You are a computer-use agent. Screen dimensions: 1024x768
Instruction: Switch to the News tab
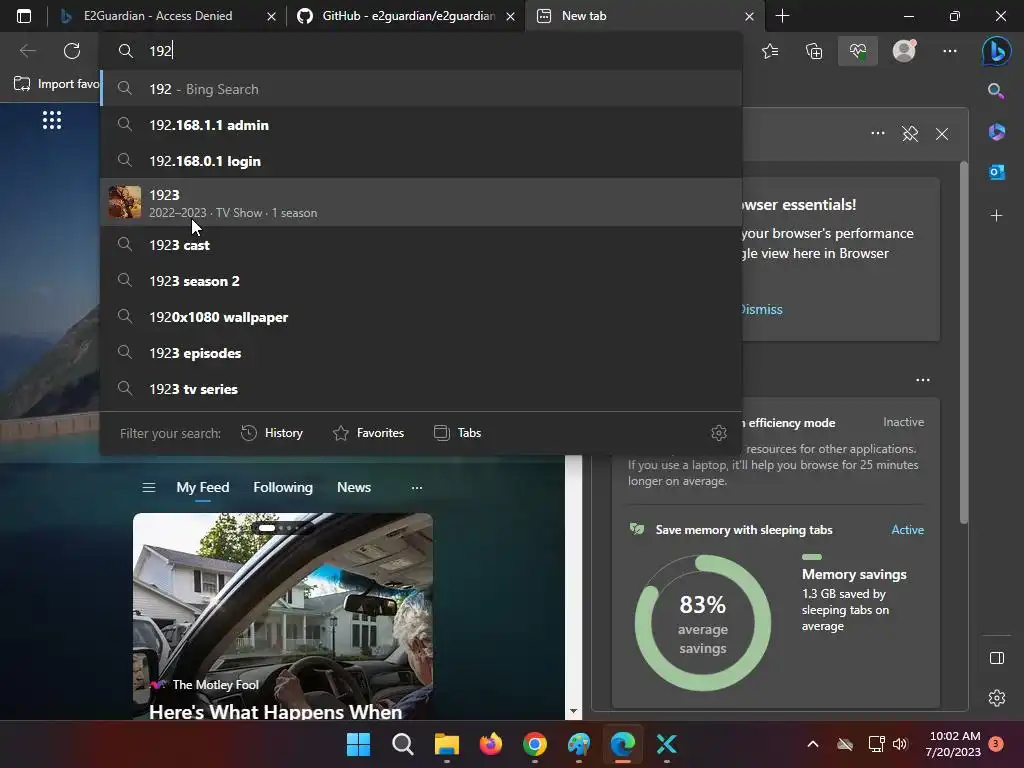(x=354, y=487)
